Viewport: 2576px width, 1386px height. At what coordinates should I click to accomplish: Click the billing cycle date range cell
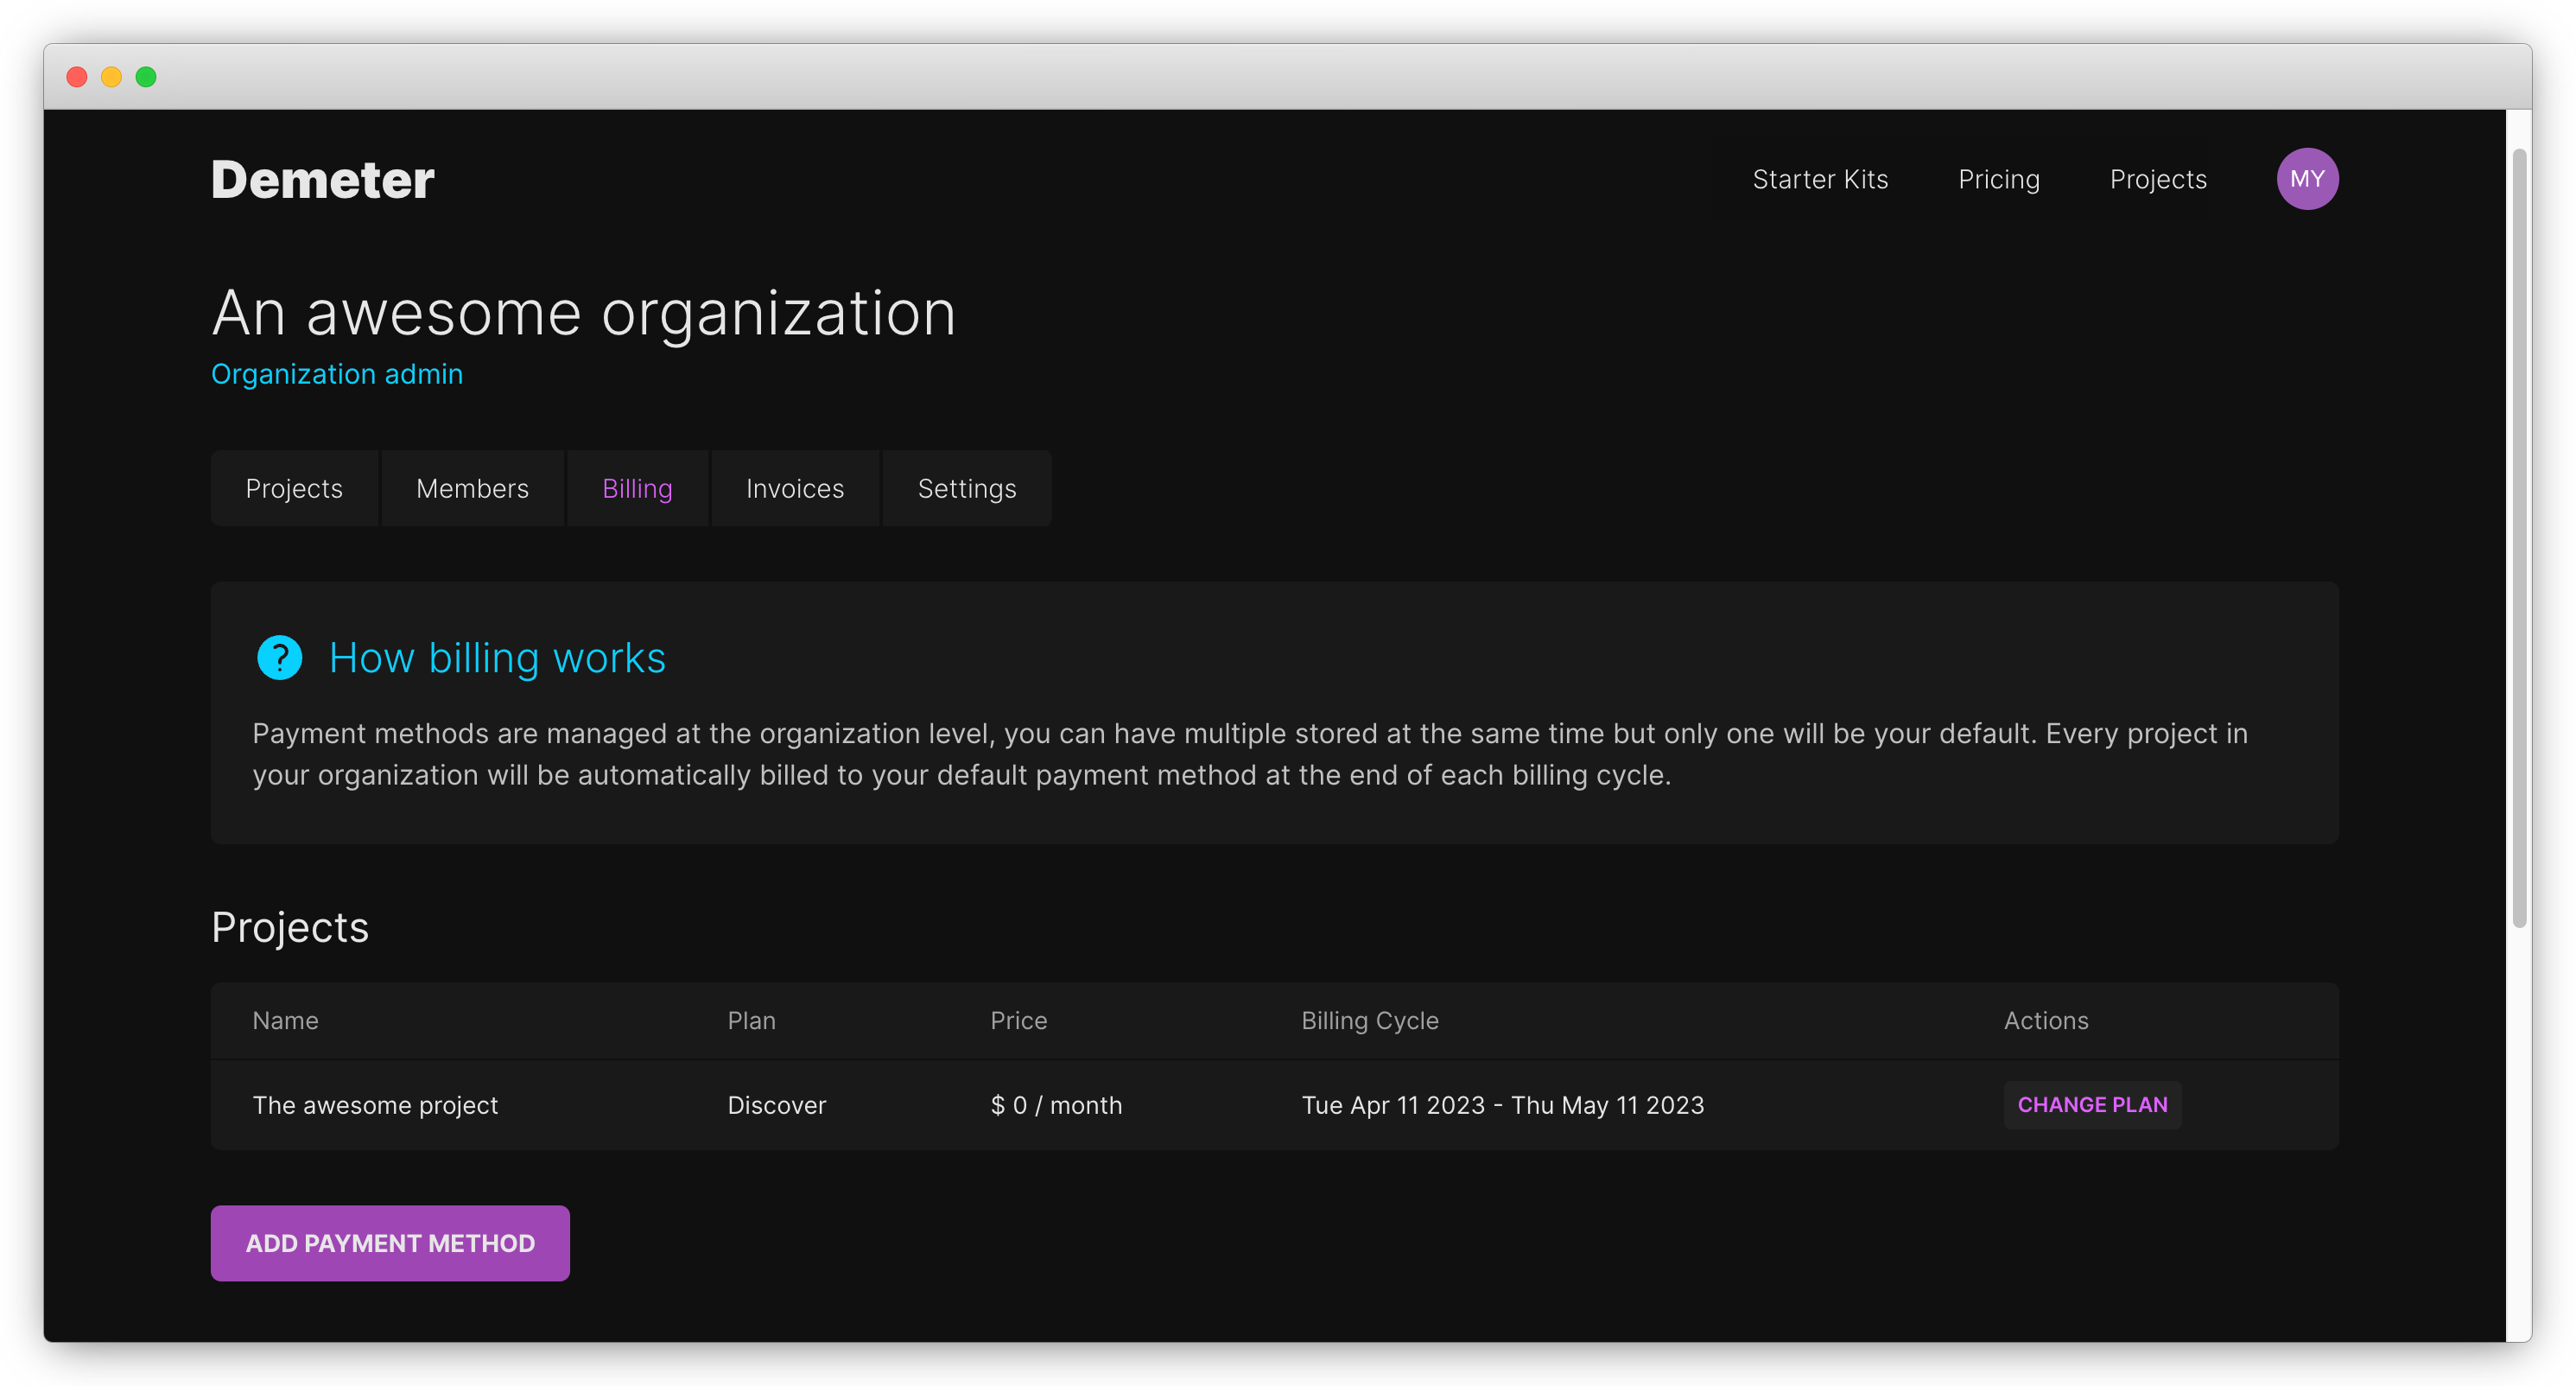(1502, 1105)
